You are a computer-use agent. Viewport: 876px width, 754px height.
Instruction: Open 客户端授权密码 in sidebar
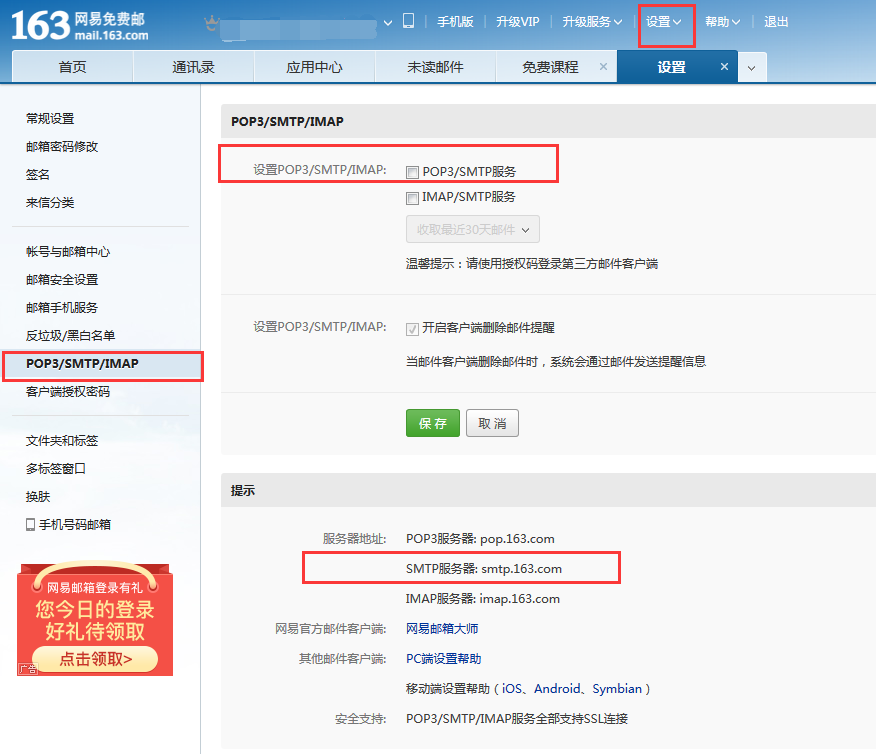click(68, 392)
